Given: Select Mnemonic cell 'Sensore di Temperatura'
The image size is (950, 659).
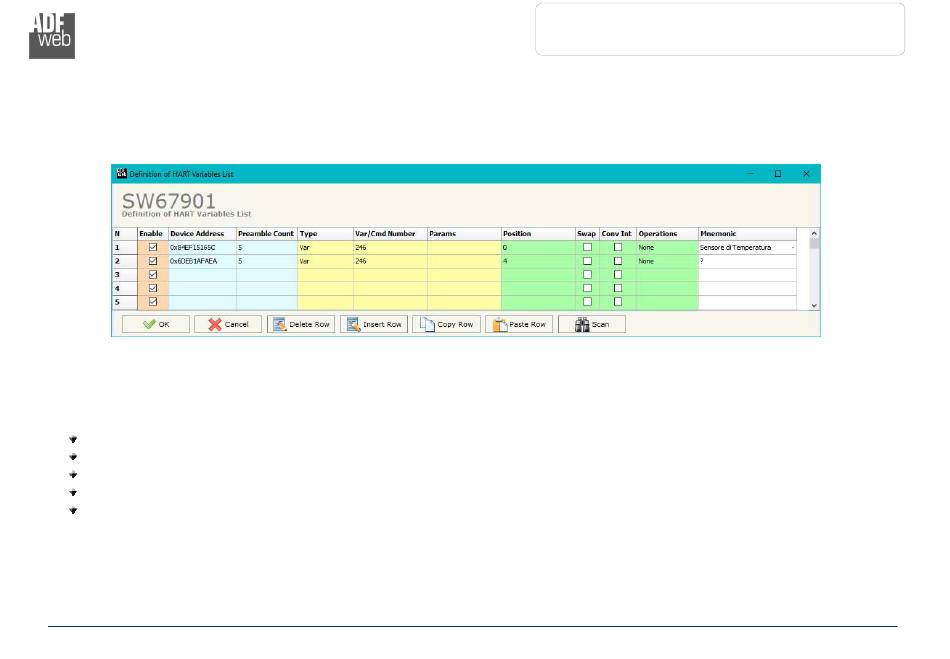Looking at the screenshot, I should click(747, 248).
